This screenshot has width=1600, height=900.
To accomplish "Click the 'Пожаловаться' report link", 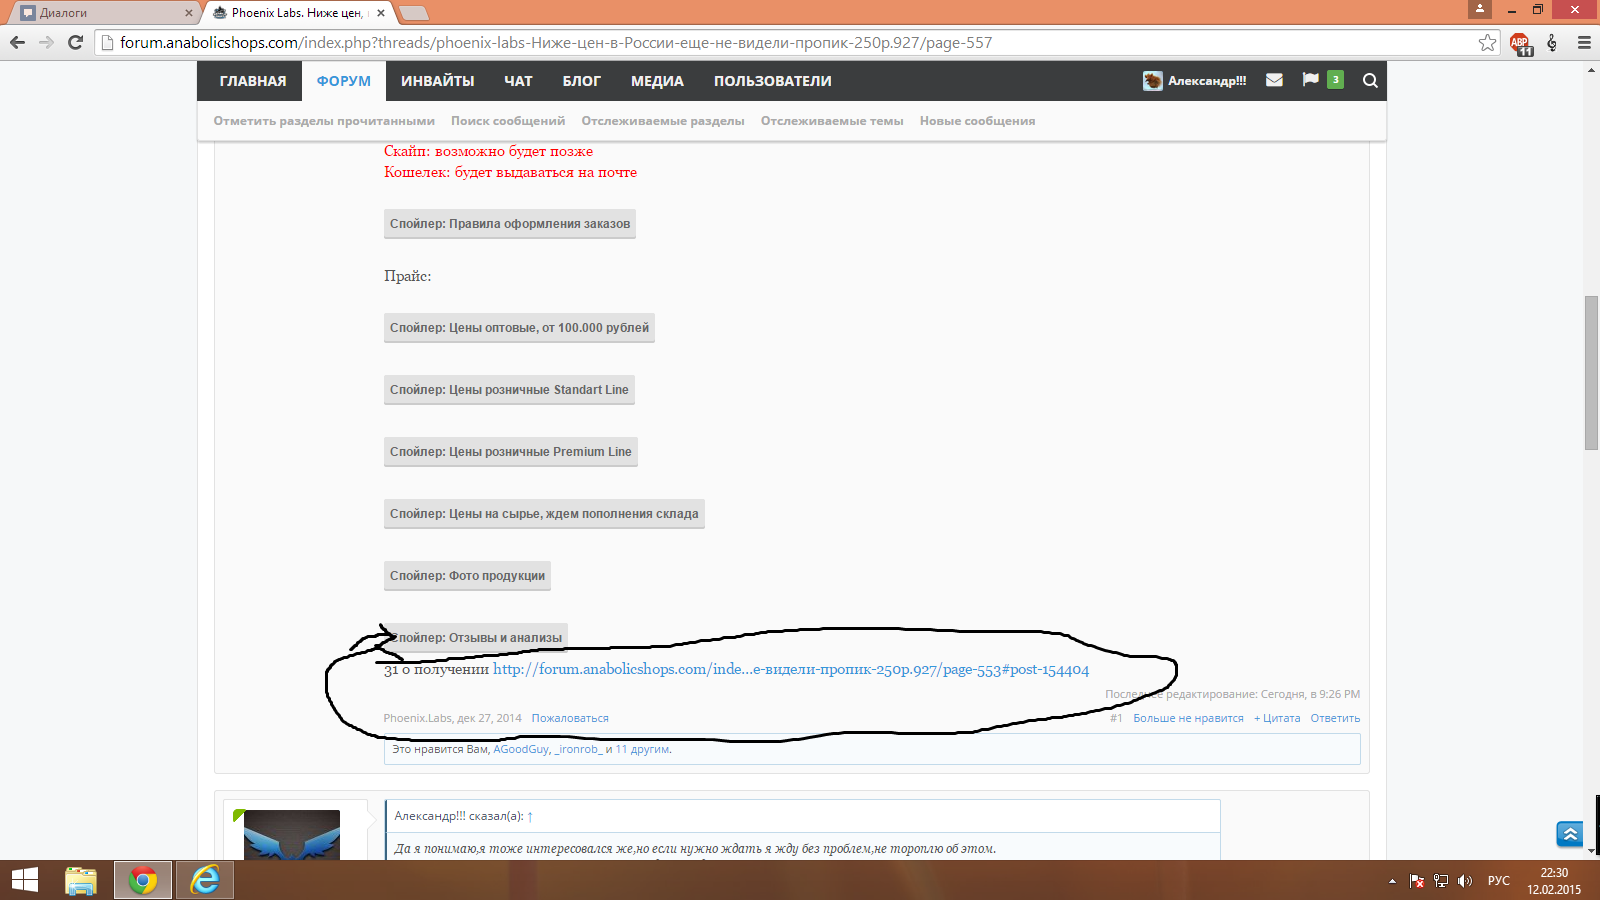I will [x=570, y=718].
